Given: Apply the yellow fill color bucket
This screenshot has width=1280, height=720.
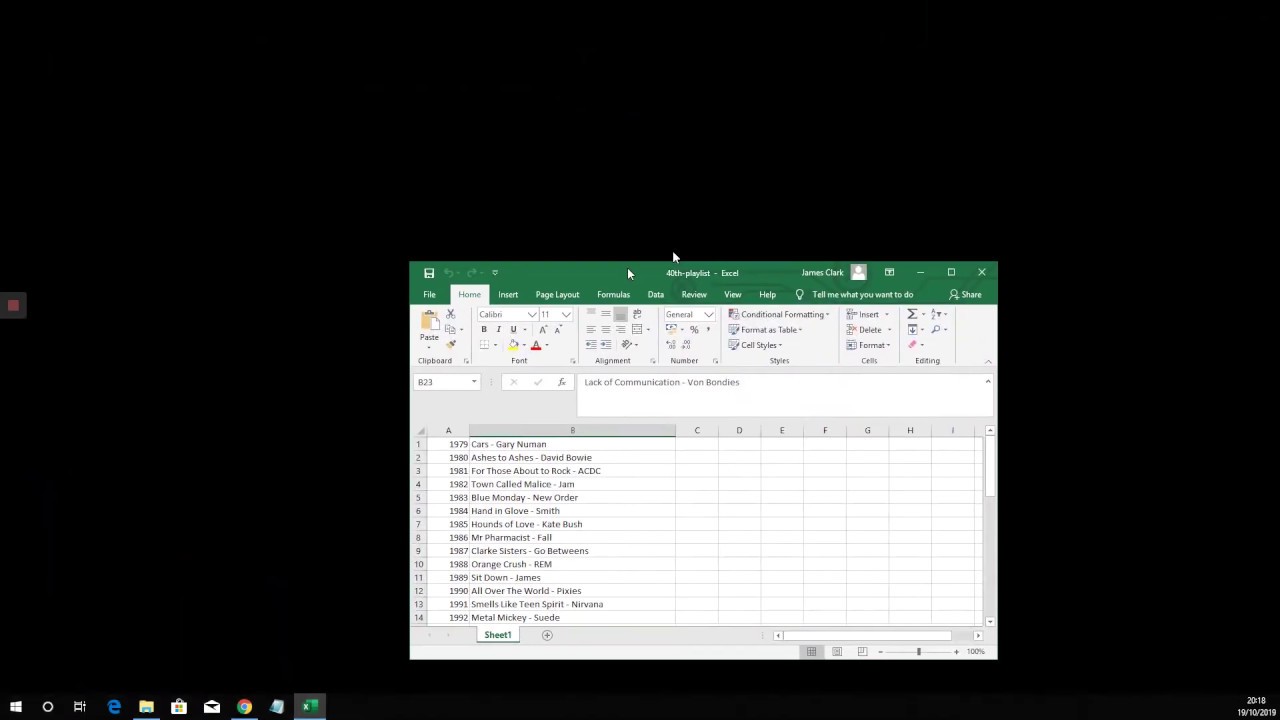Looking at the screenshot, I should [513, 344].
